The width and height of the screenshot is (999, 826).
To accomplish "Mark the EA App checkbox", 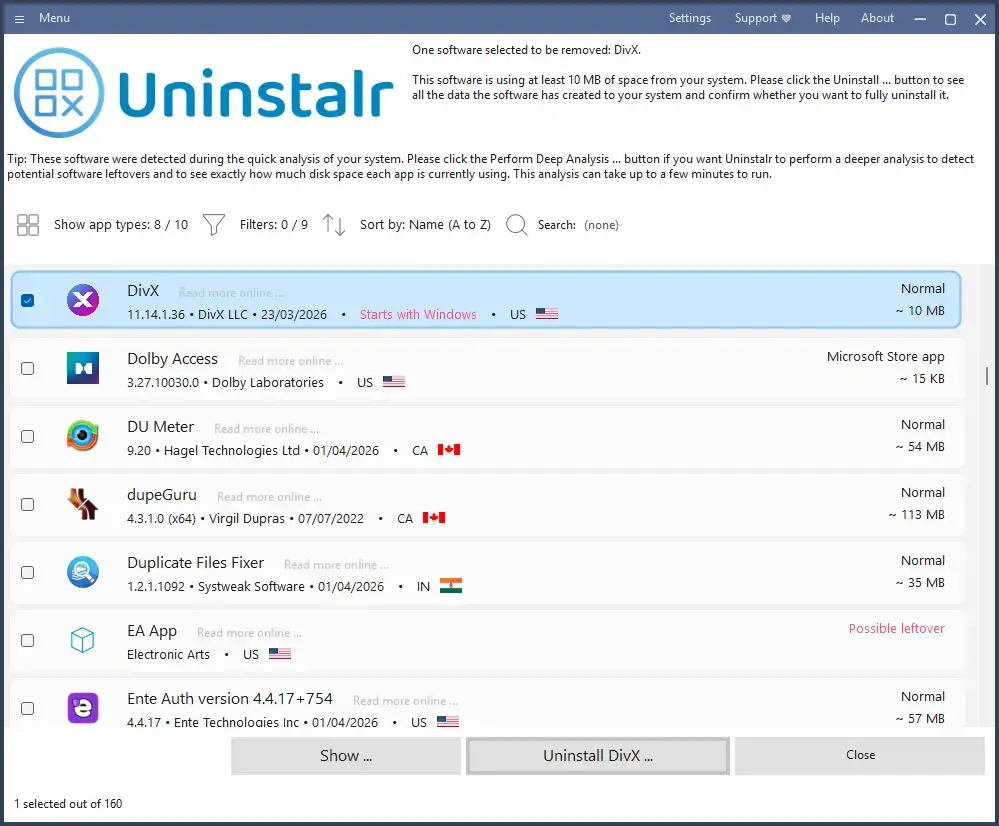I will pos(27,641).
